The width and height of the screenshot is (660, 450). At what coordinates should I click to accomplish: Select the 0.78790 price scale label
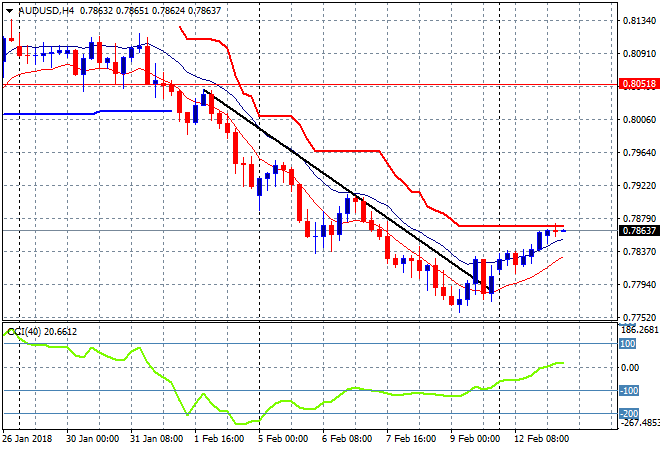639,218
